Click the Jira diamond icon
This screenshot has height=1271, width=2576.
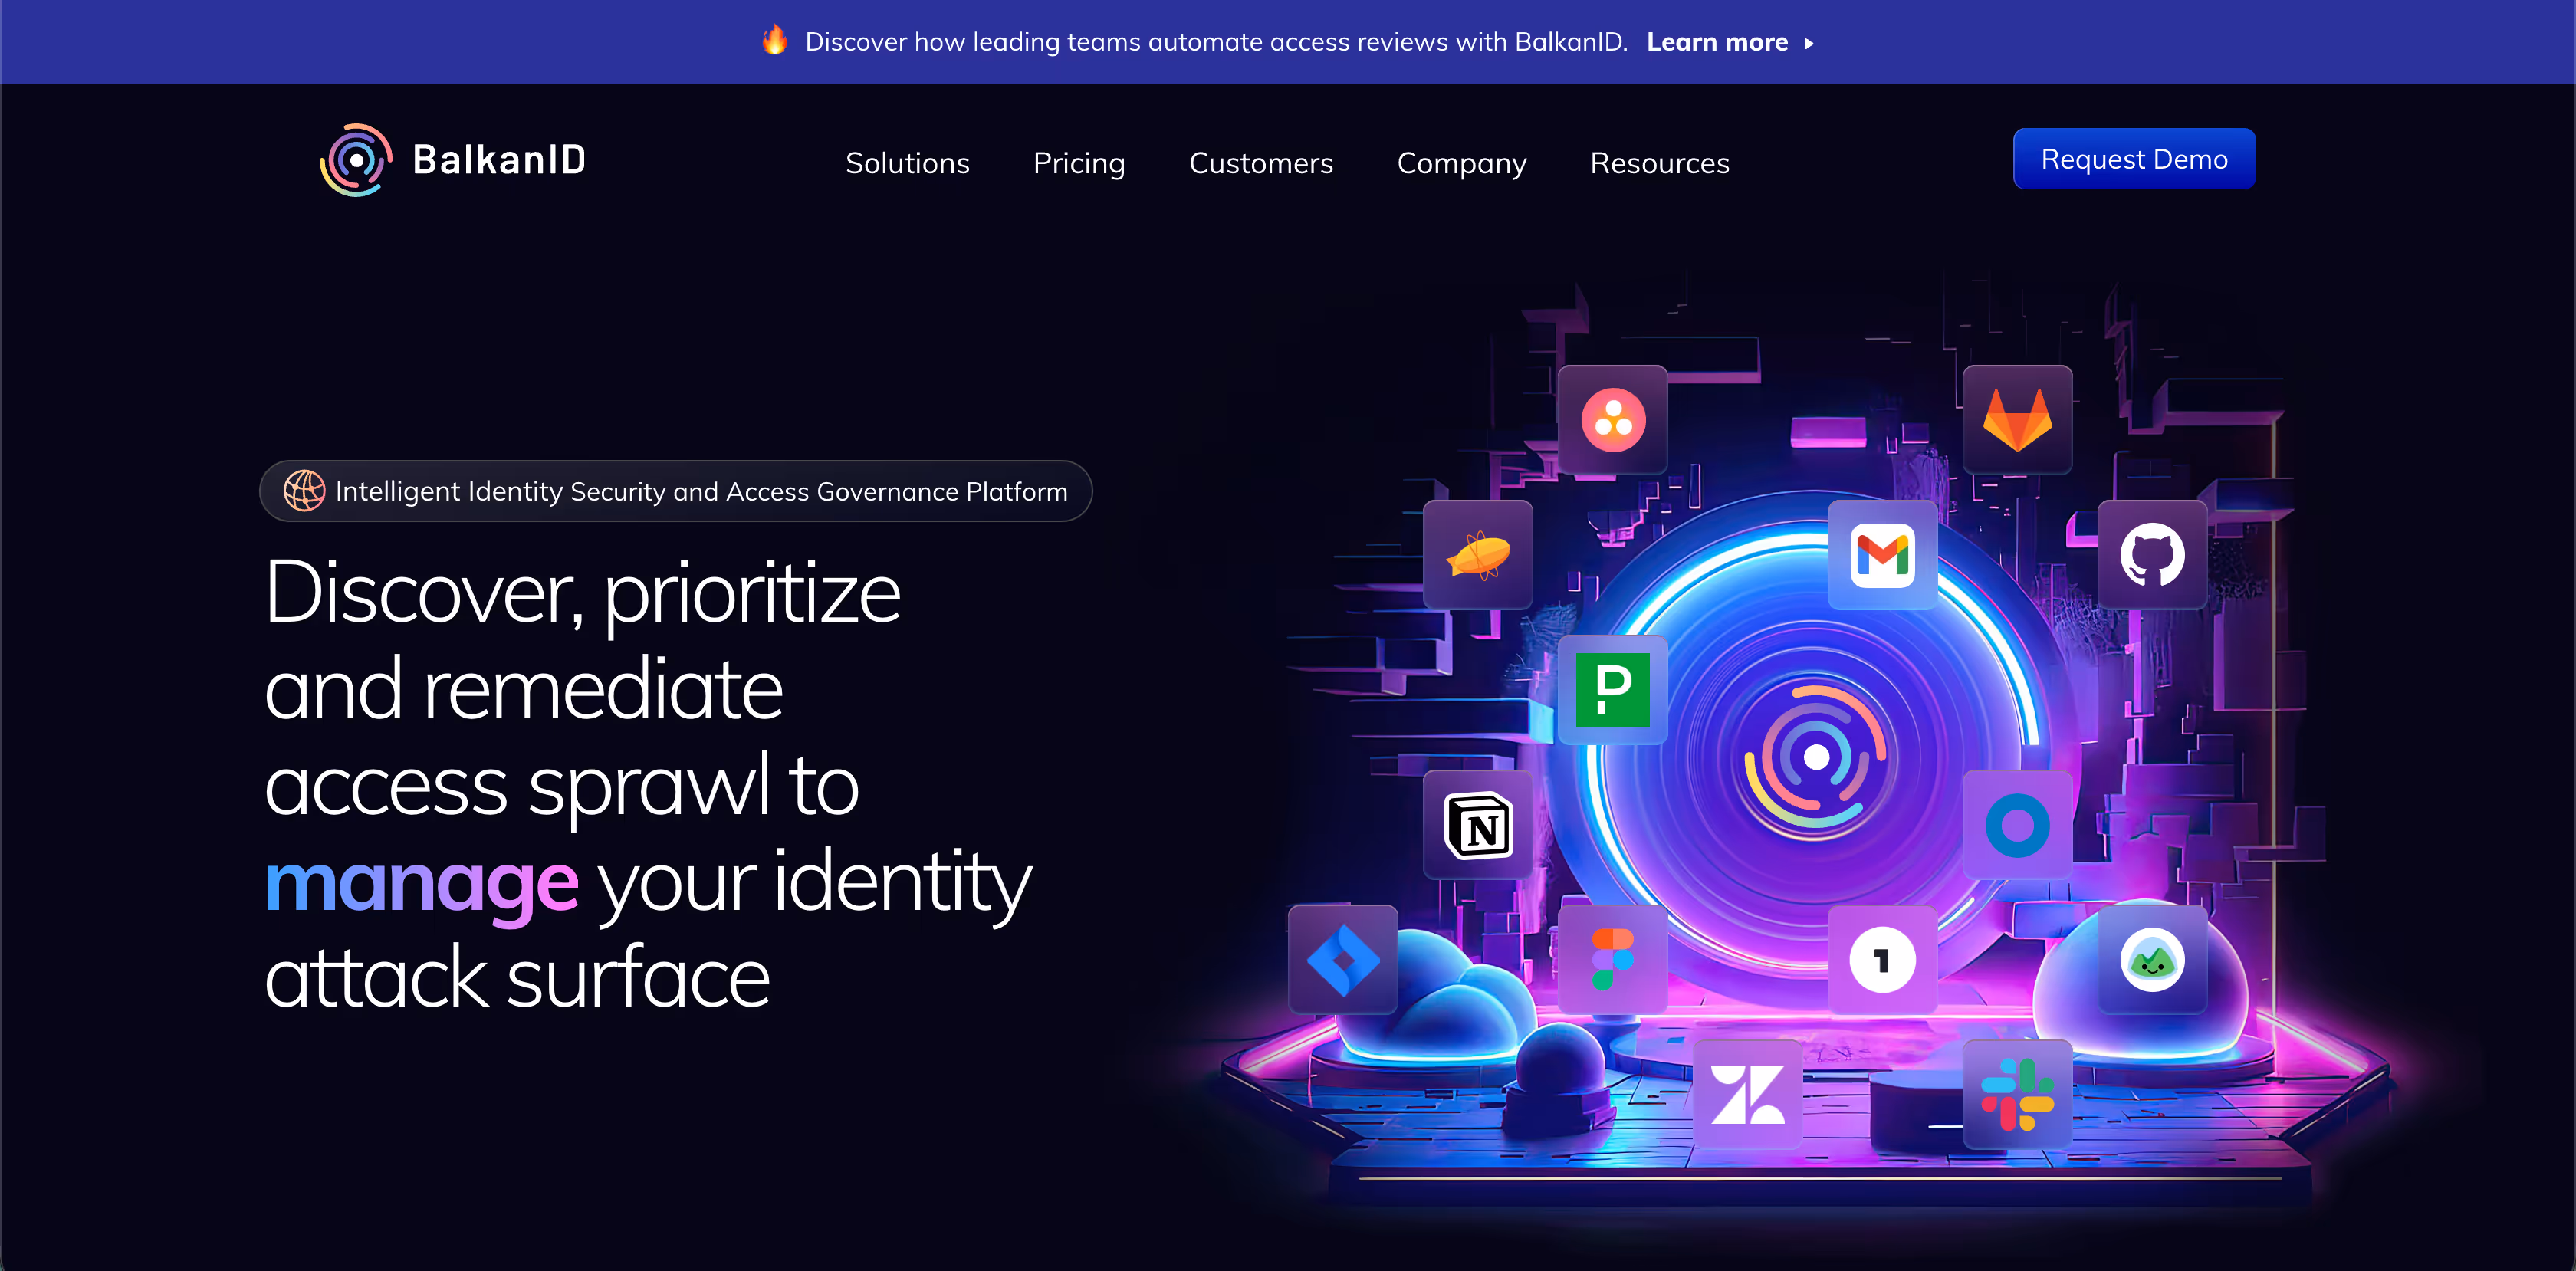tap(1343, 960)
